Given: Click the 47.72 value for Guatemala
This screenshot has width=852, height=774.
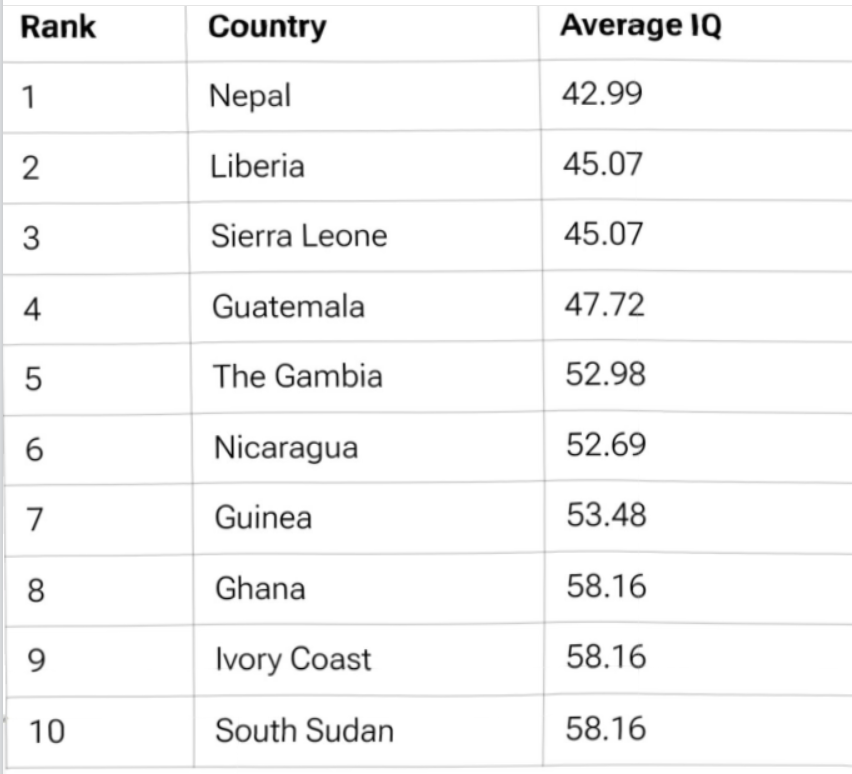Looking at the screenshot, I should point(603,304).
